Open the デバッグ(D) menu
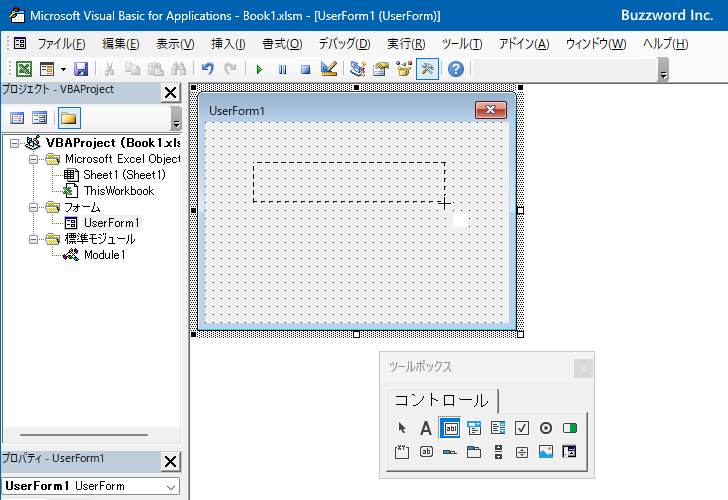 pyautogui.click(x=344, y=44)
